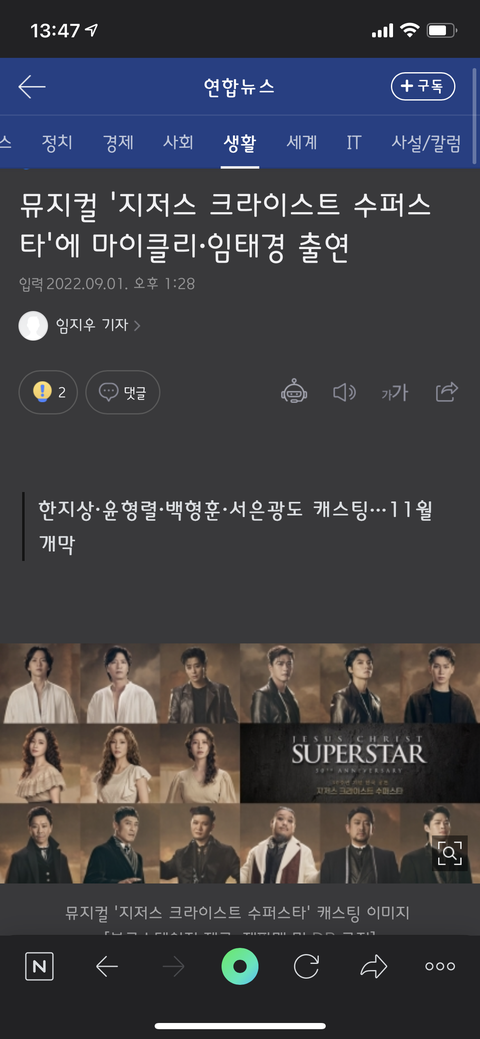Tap the speaker icon to listen
480x1039 pixels.
click(344, 393)
